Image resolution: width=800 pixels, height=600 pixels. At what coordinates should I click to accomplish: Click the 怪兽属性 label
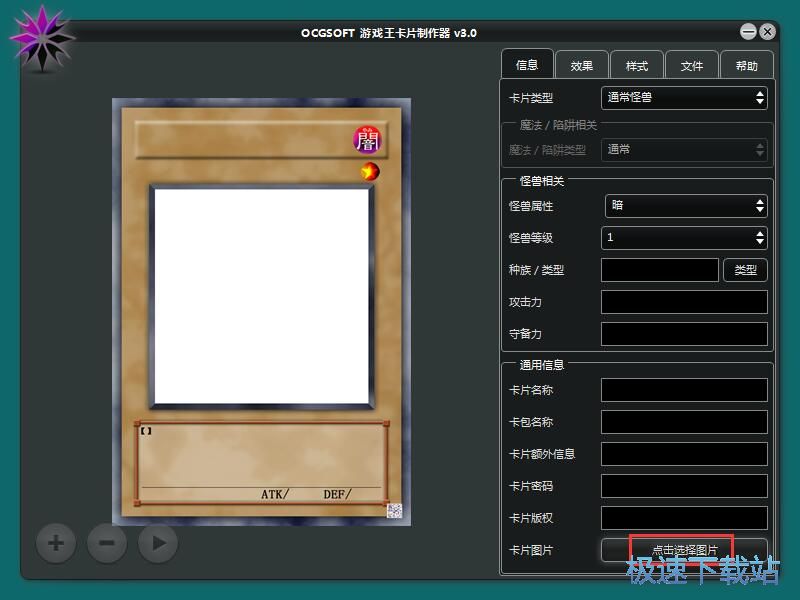(x=531, y=206)
